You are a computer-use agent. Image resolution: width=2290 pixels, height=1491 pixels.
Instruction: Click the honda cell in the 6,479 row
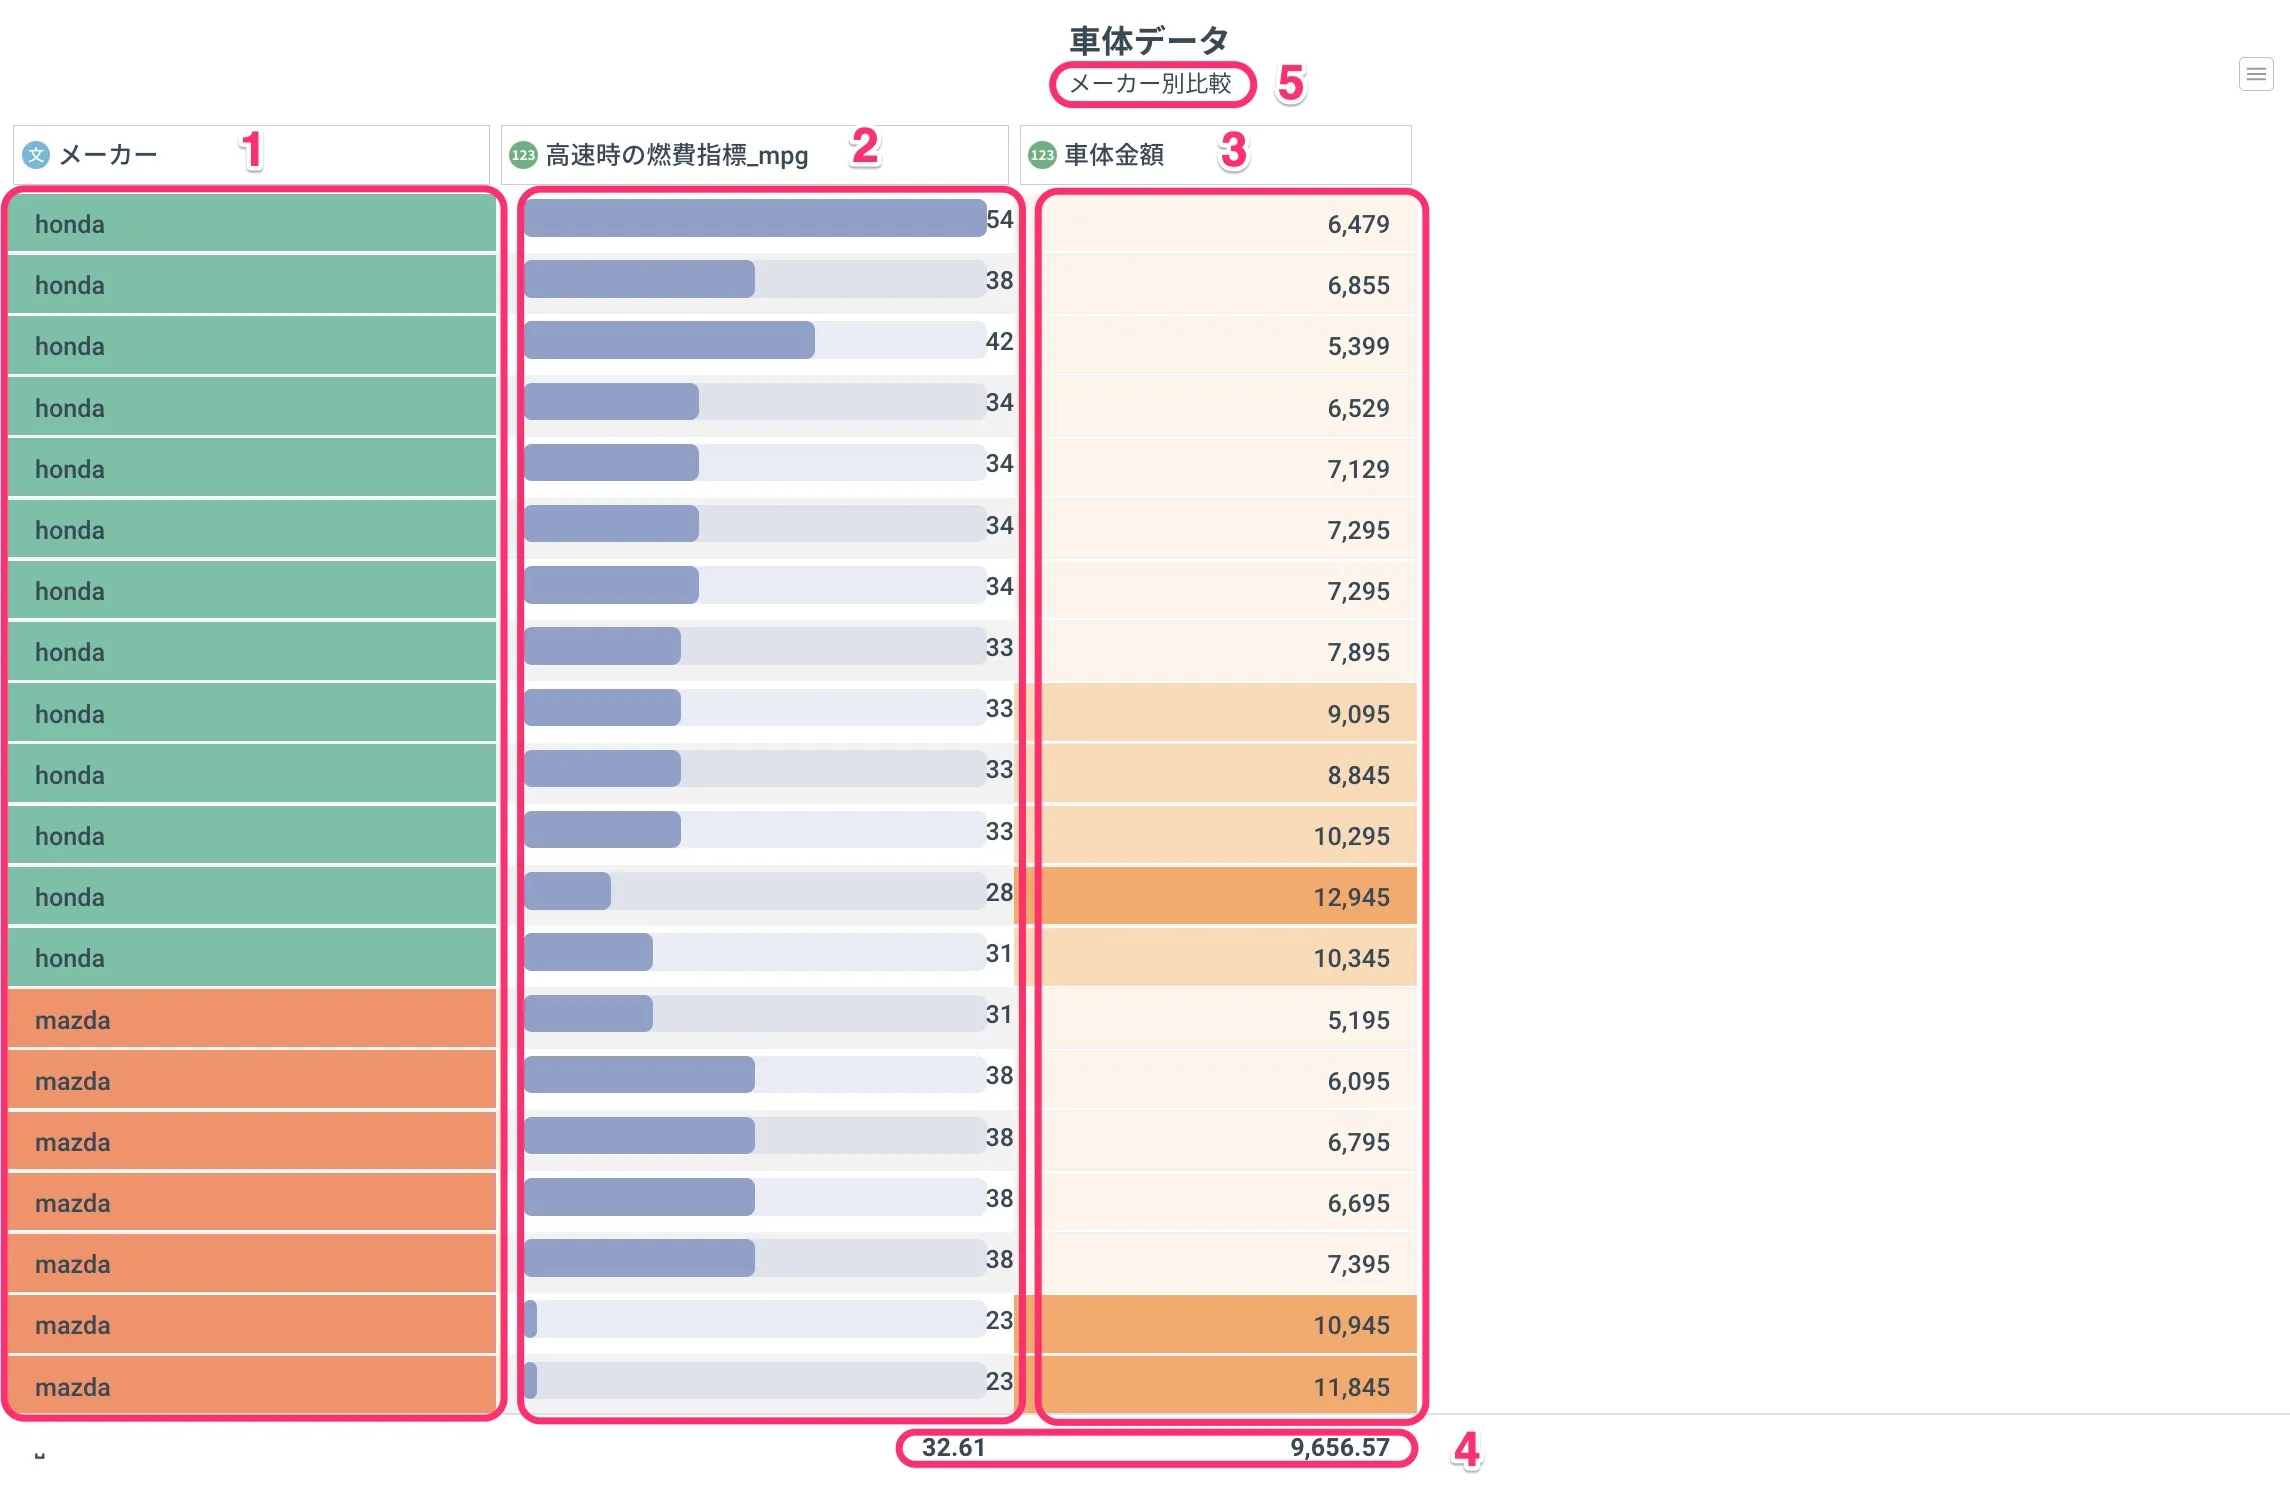tap(252, 224)
